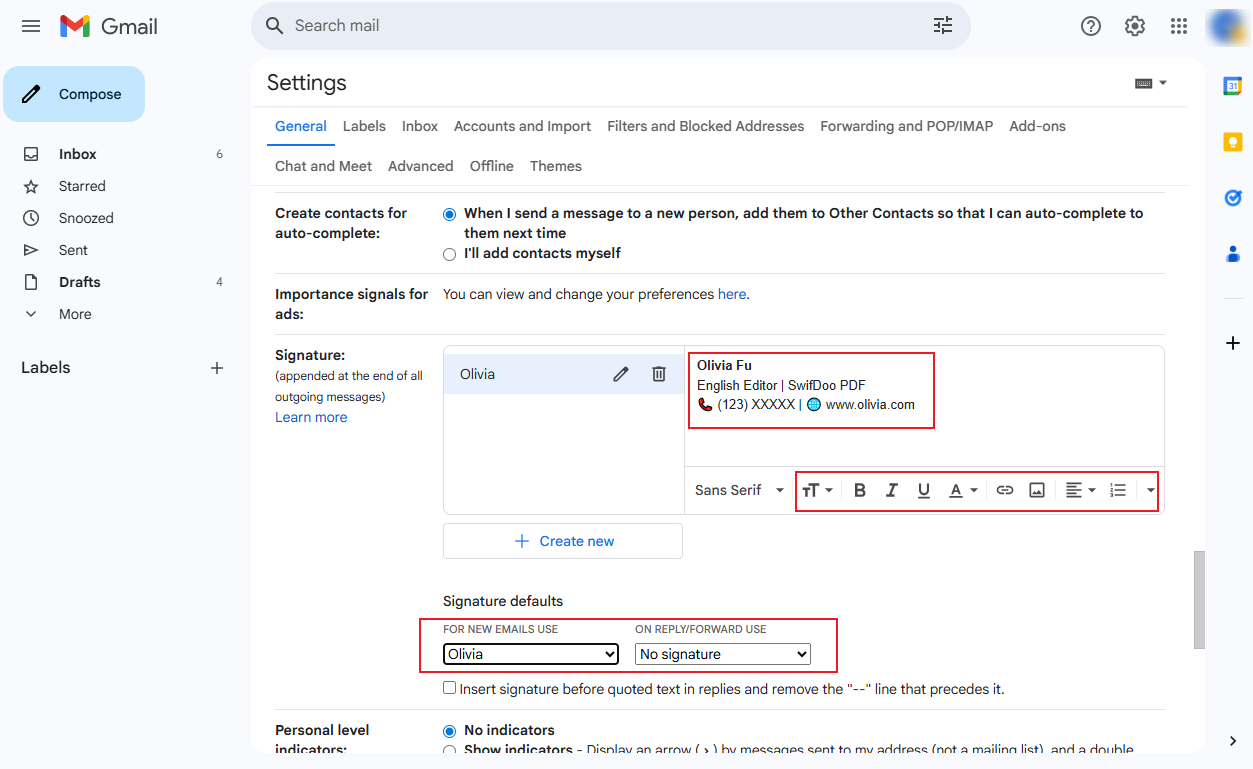
Task: Click the Create new signature button
Action: tap(563, 541)
